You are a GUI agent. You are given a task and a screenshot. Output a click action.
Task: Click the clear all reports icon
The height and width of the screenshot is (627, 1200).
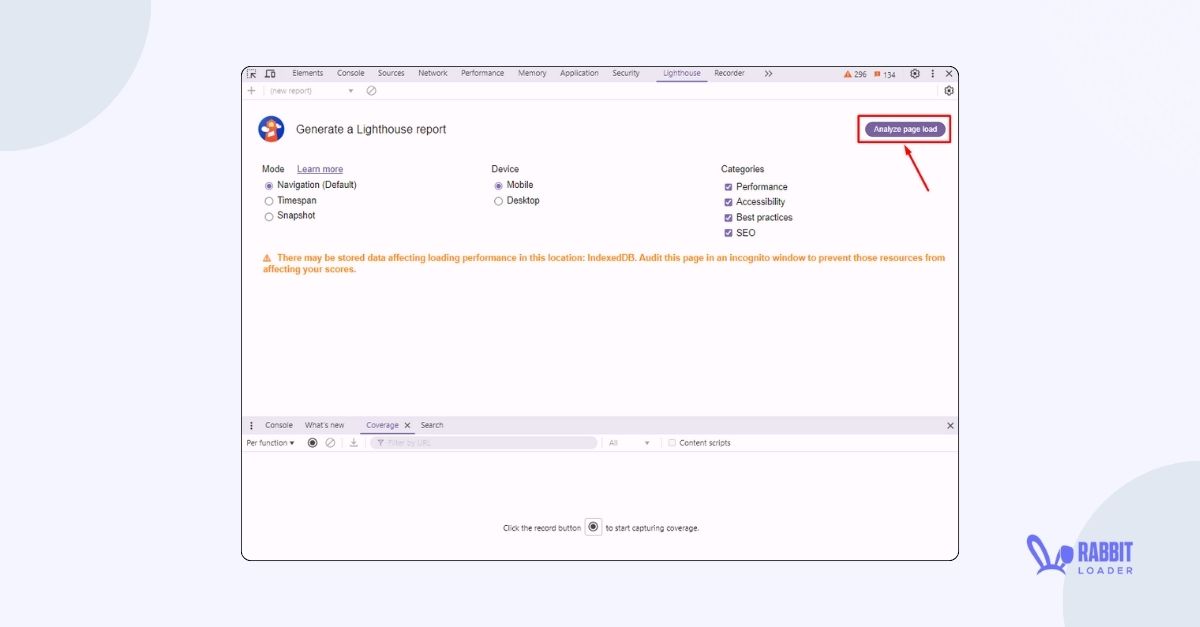pyautogui.click(x=372, y=90)
